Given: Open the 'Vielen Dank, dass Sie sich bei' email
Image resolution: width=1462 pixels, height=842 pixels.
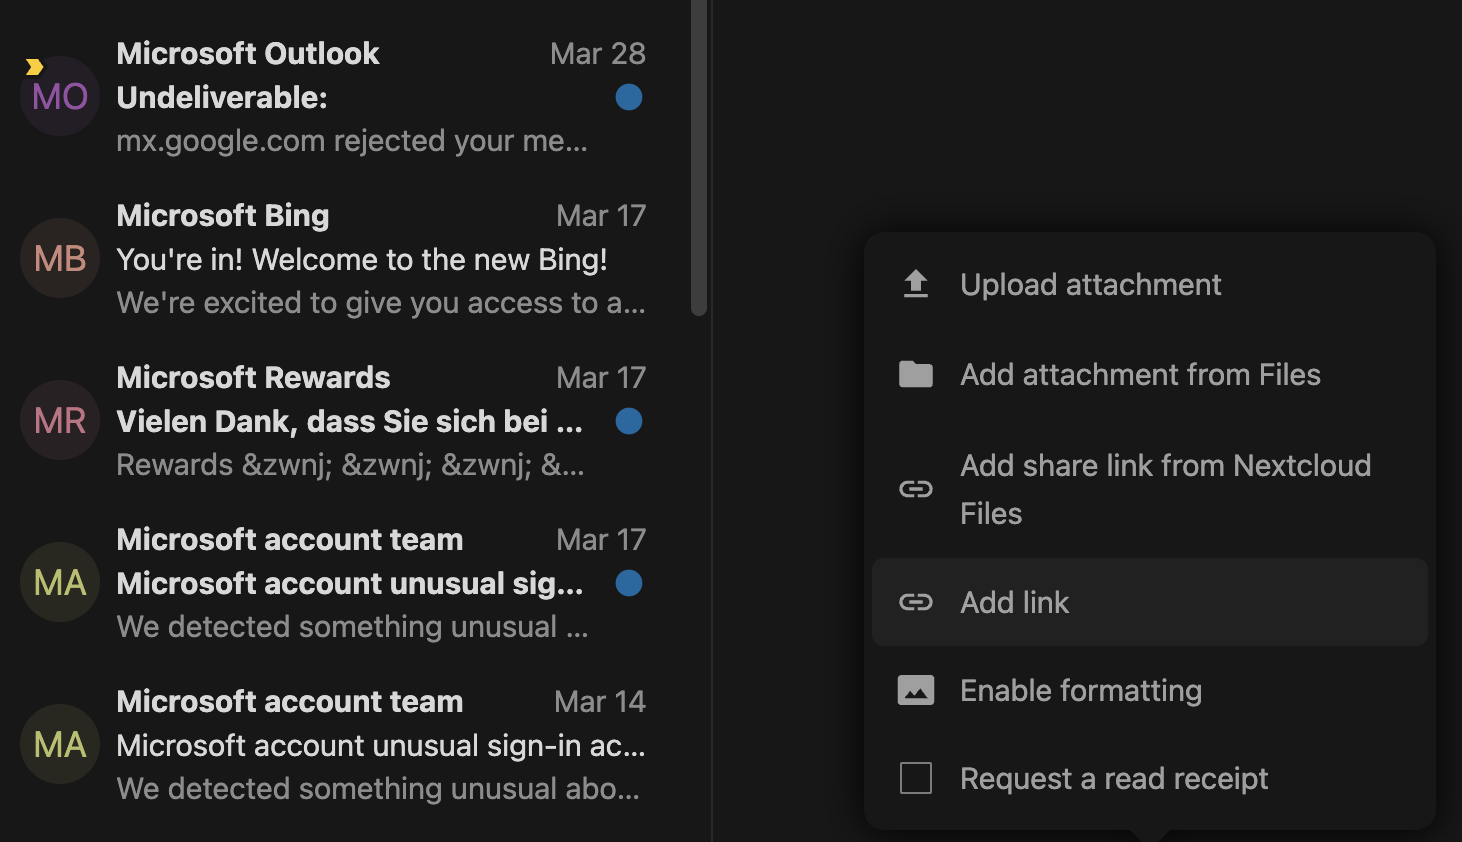Looking at the screenshot, I should point(349,422).
